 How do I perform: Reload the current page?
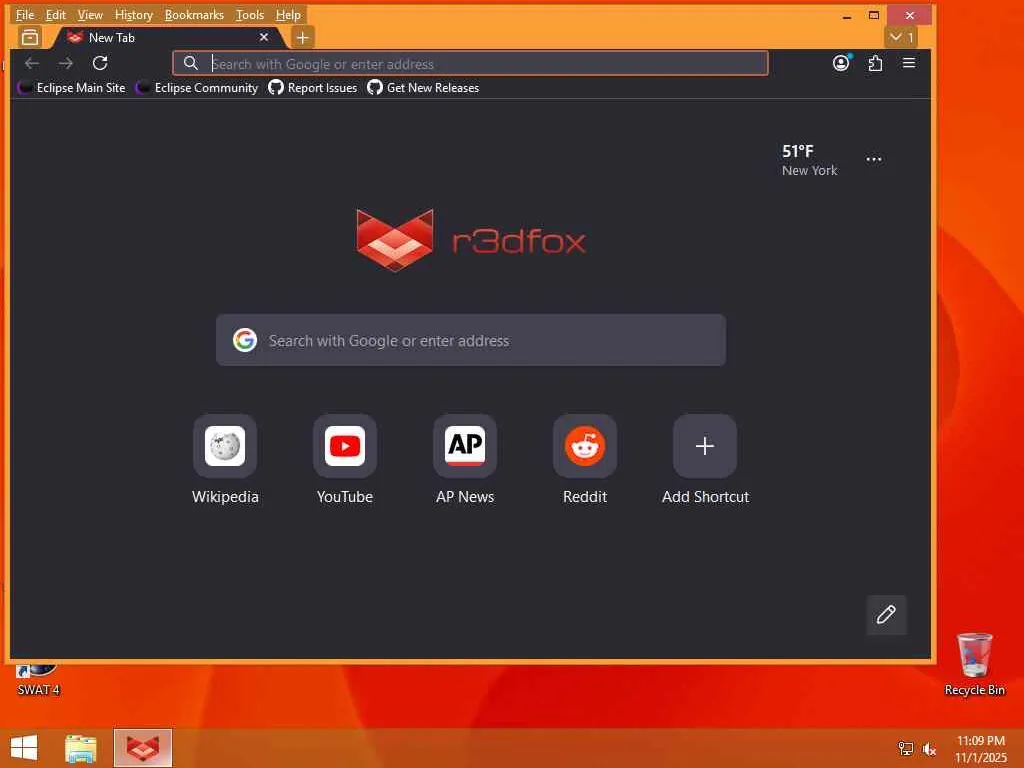tap(100, 63)
